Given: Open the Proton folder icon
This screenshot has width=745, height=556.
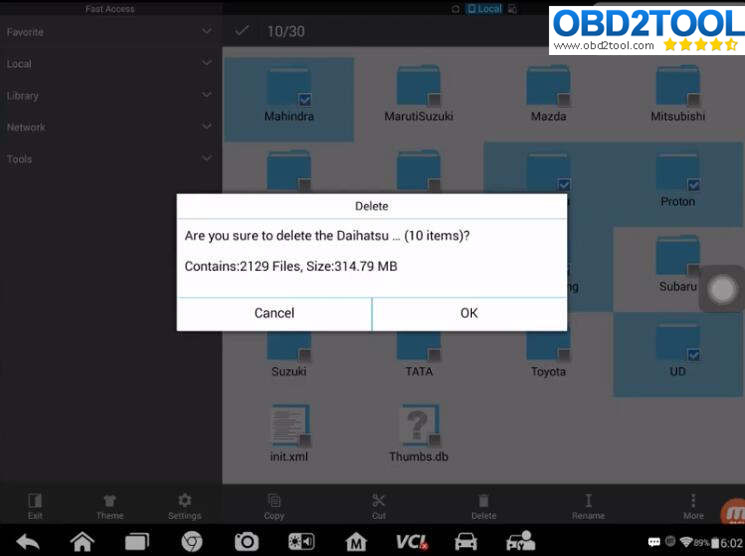Looking at the screenshot, I should [678, 172].
